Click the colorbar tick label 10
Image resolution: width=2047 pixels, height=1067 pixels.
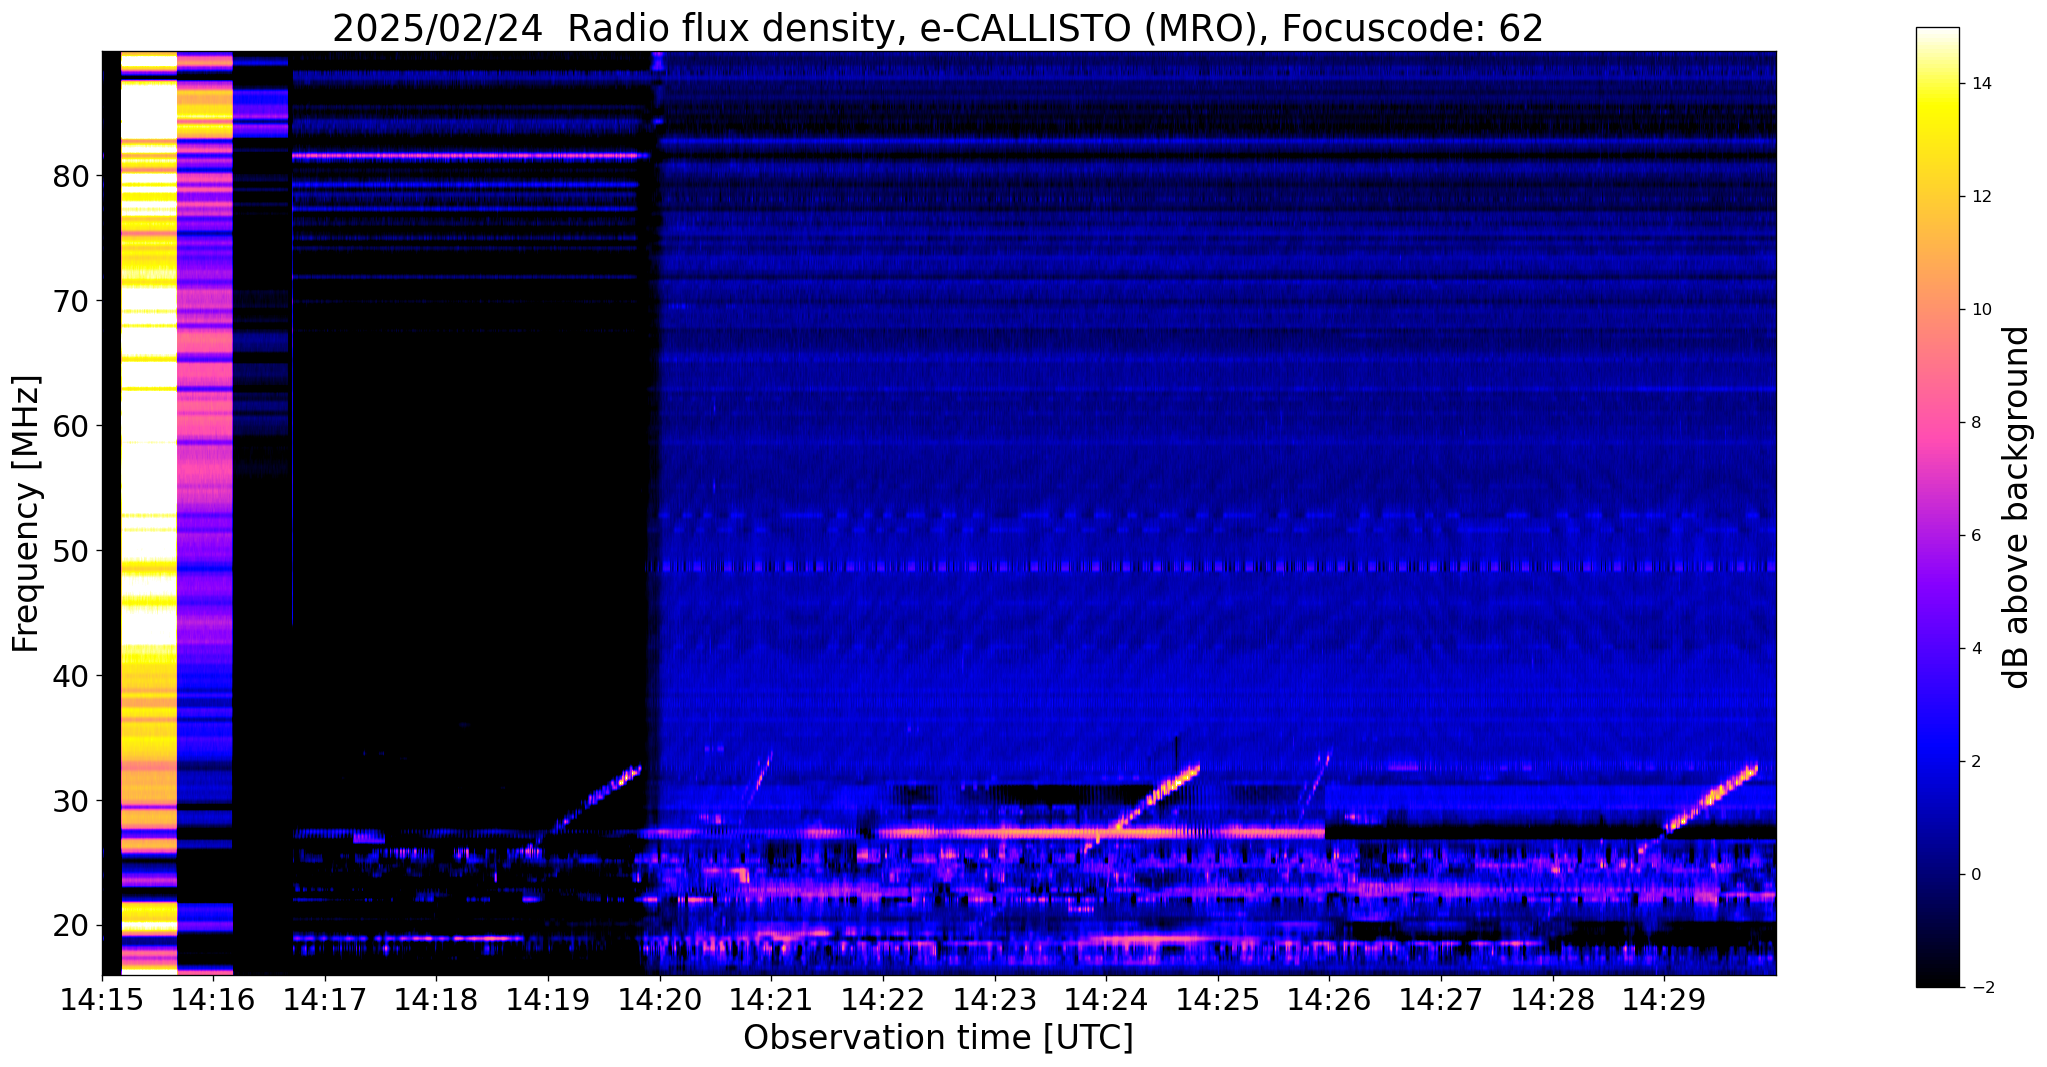1981,310
